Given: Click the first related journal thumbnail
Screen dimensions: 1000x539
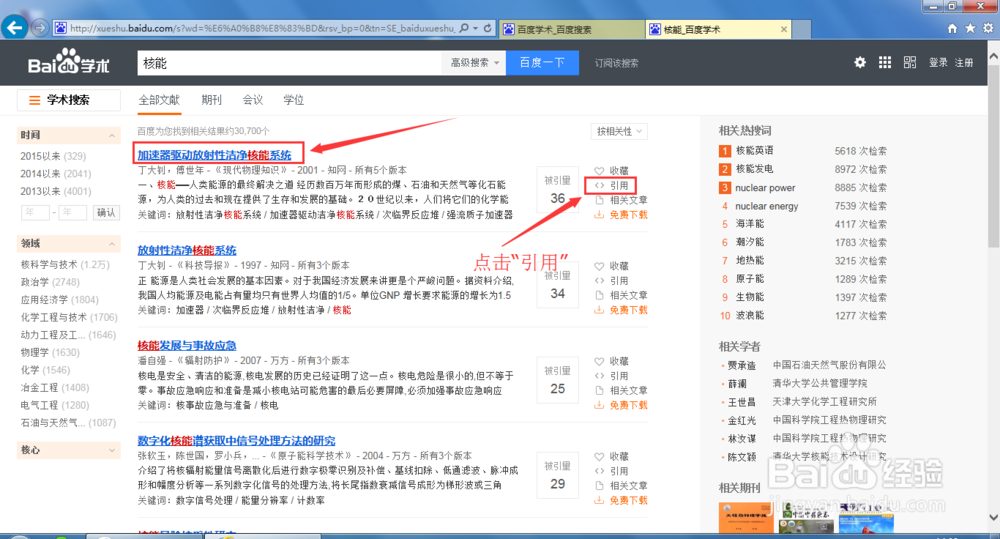Looking at the screenshot, I should 746,518.
